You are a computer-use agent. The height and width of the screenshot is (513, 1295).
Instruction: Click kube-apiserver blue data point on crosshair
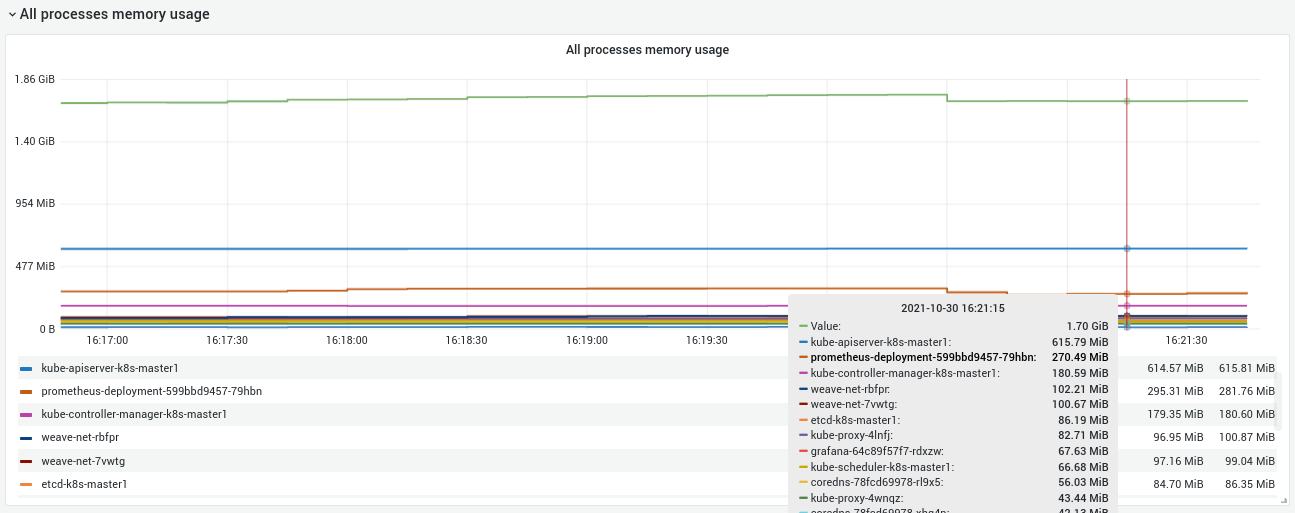(1127, 248)
